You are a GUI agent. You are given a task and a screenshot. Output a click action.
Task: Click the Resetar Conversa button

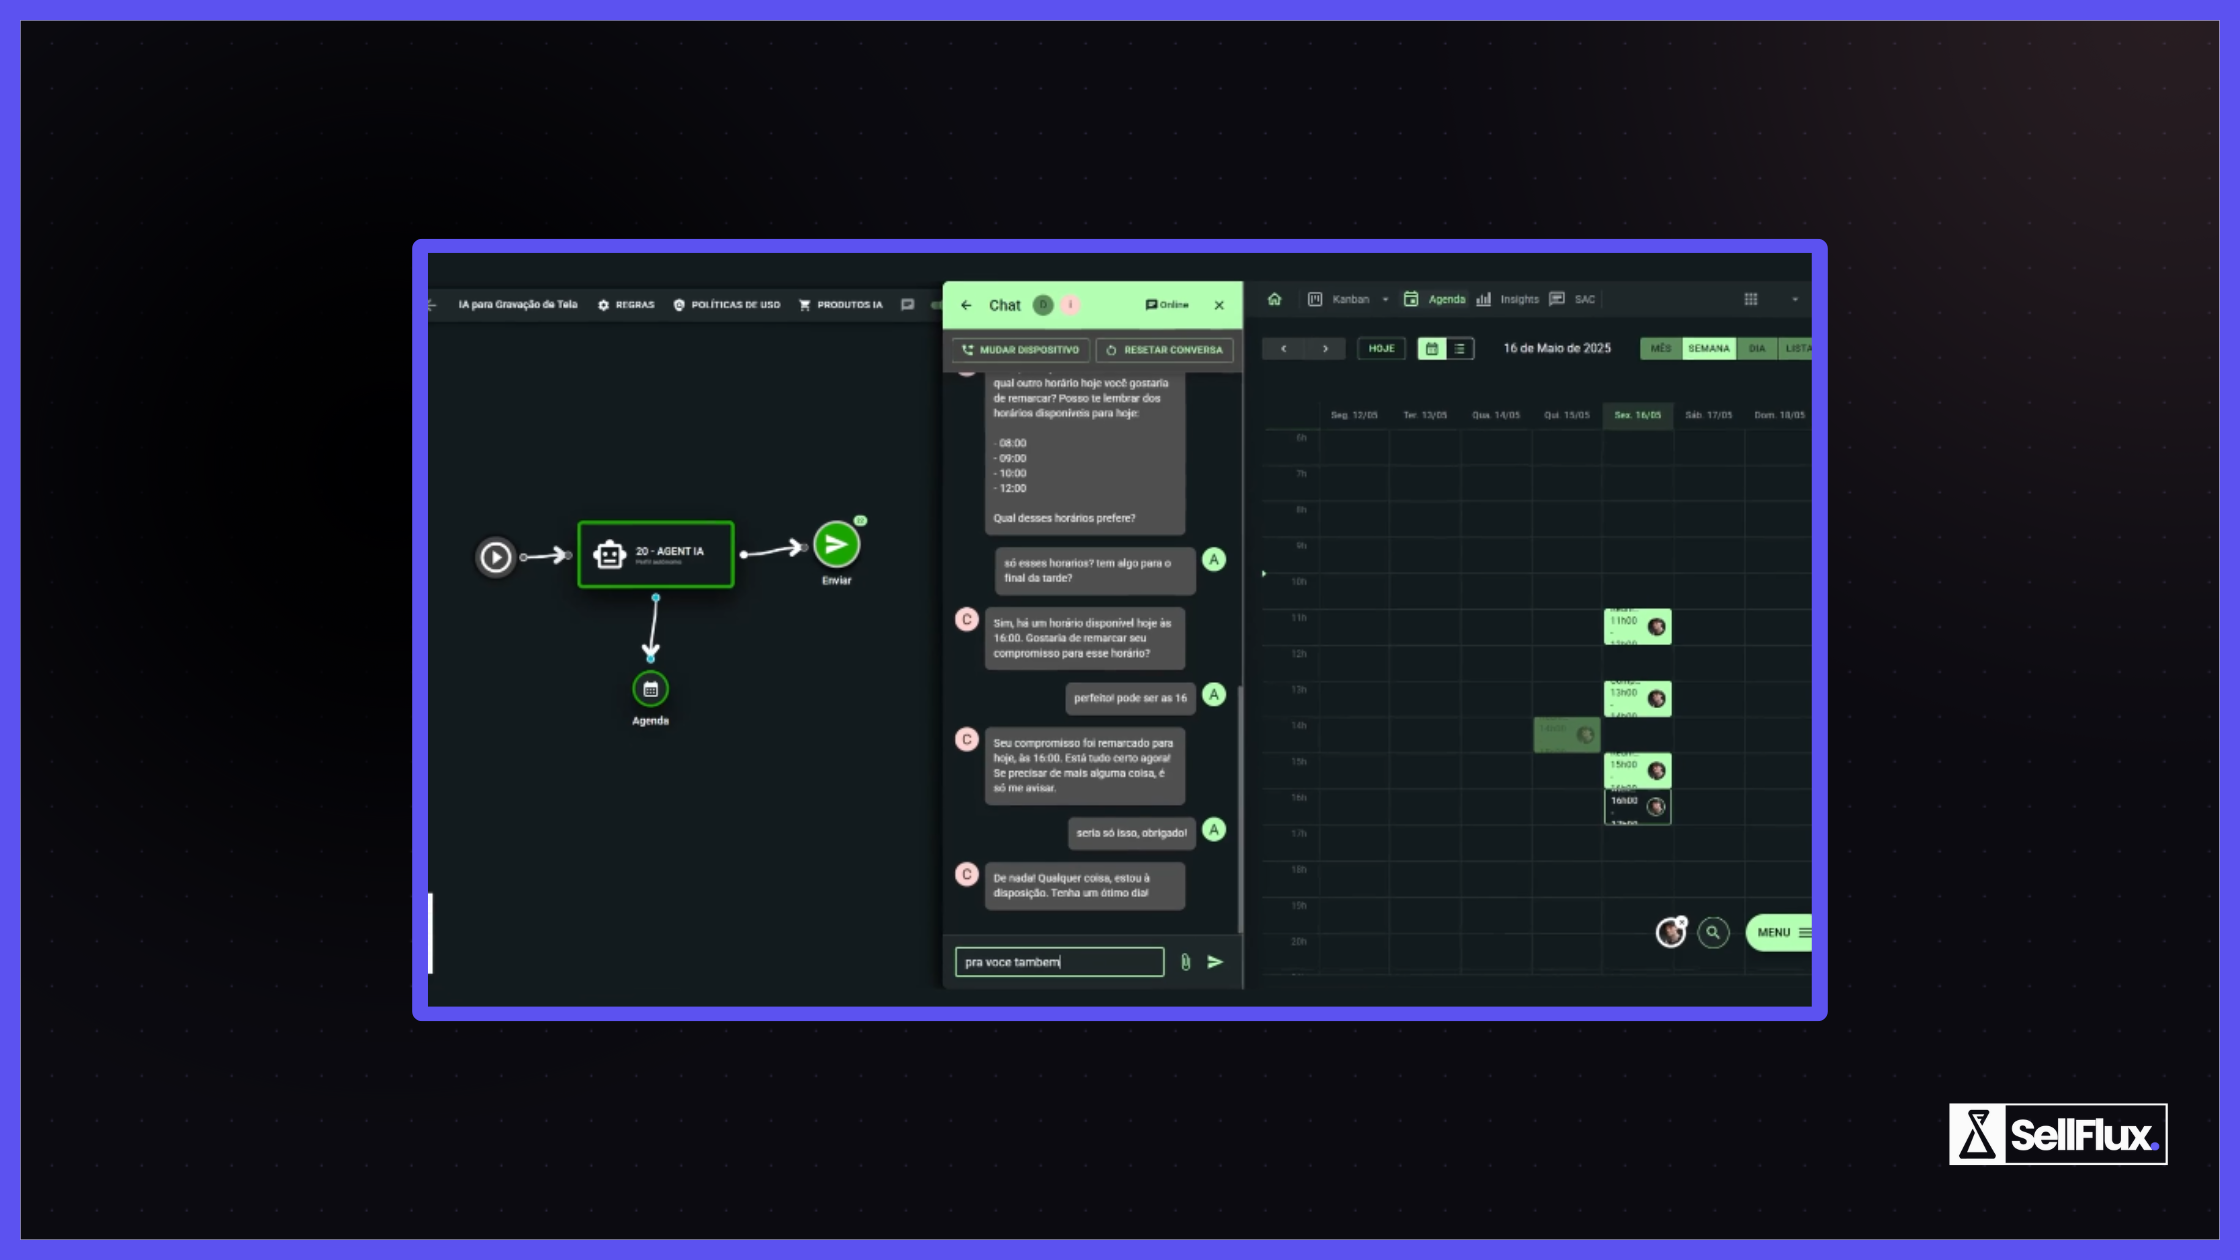(1164, 350)
